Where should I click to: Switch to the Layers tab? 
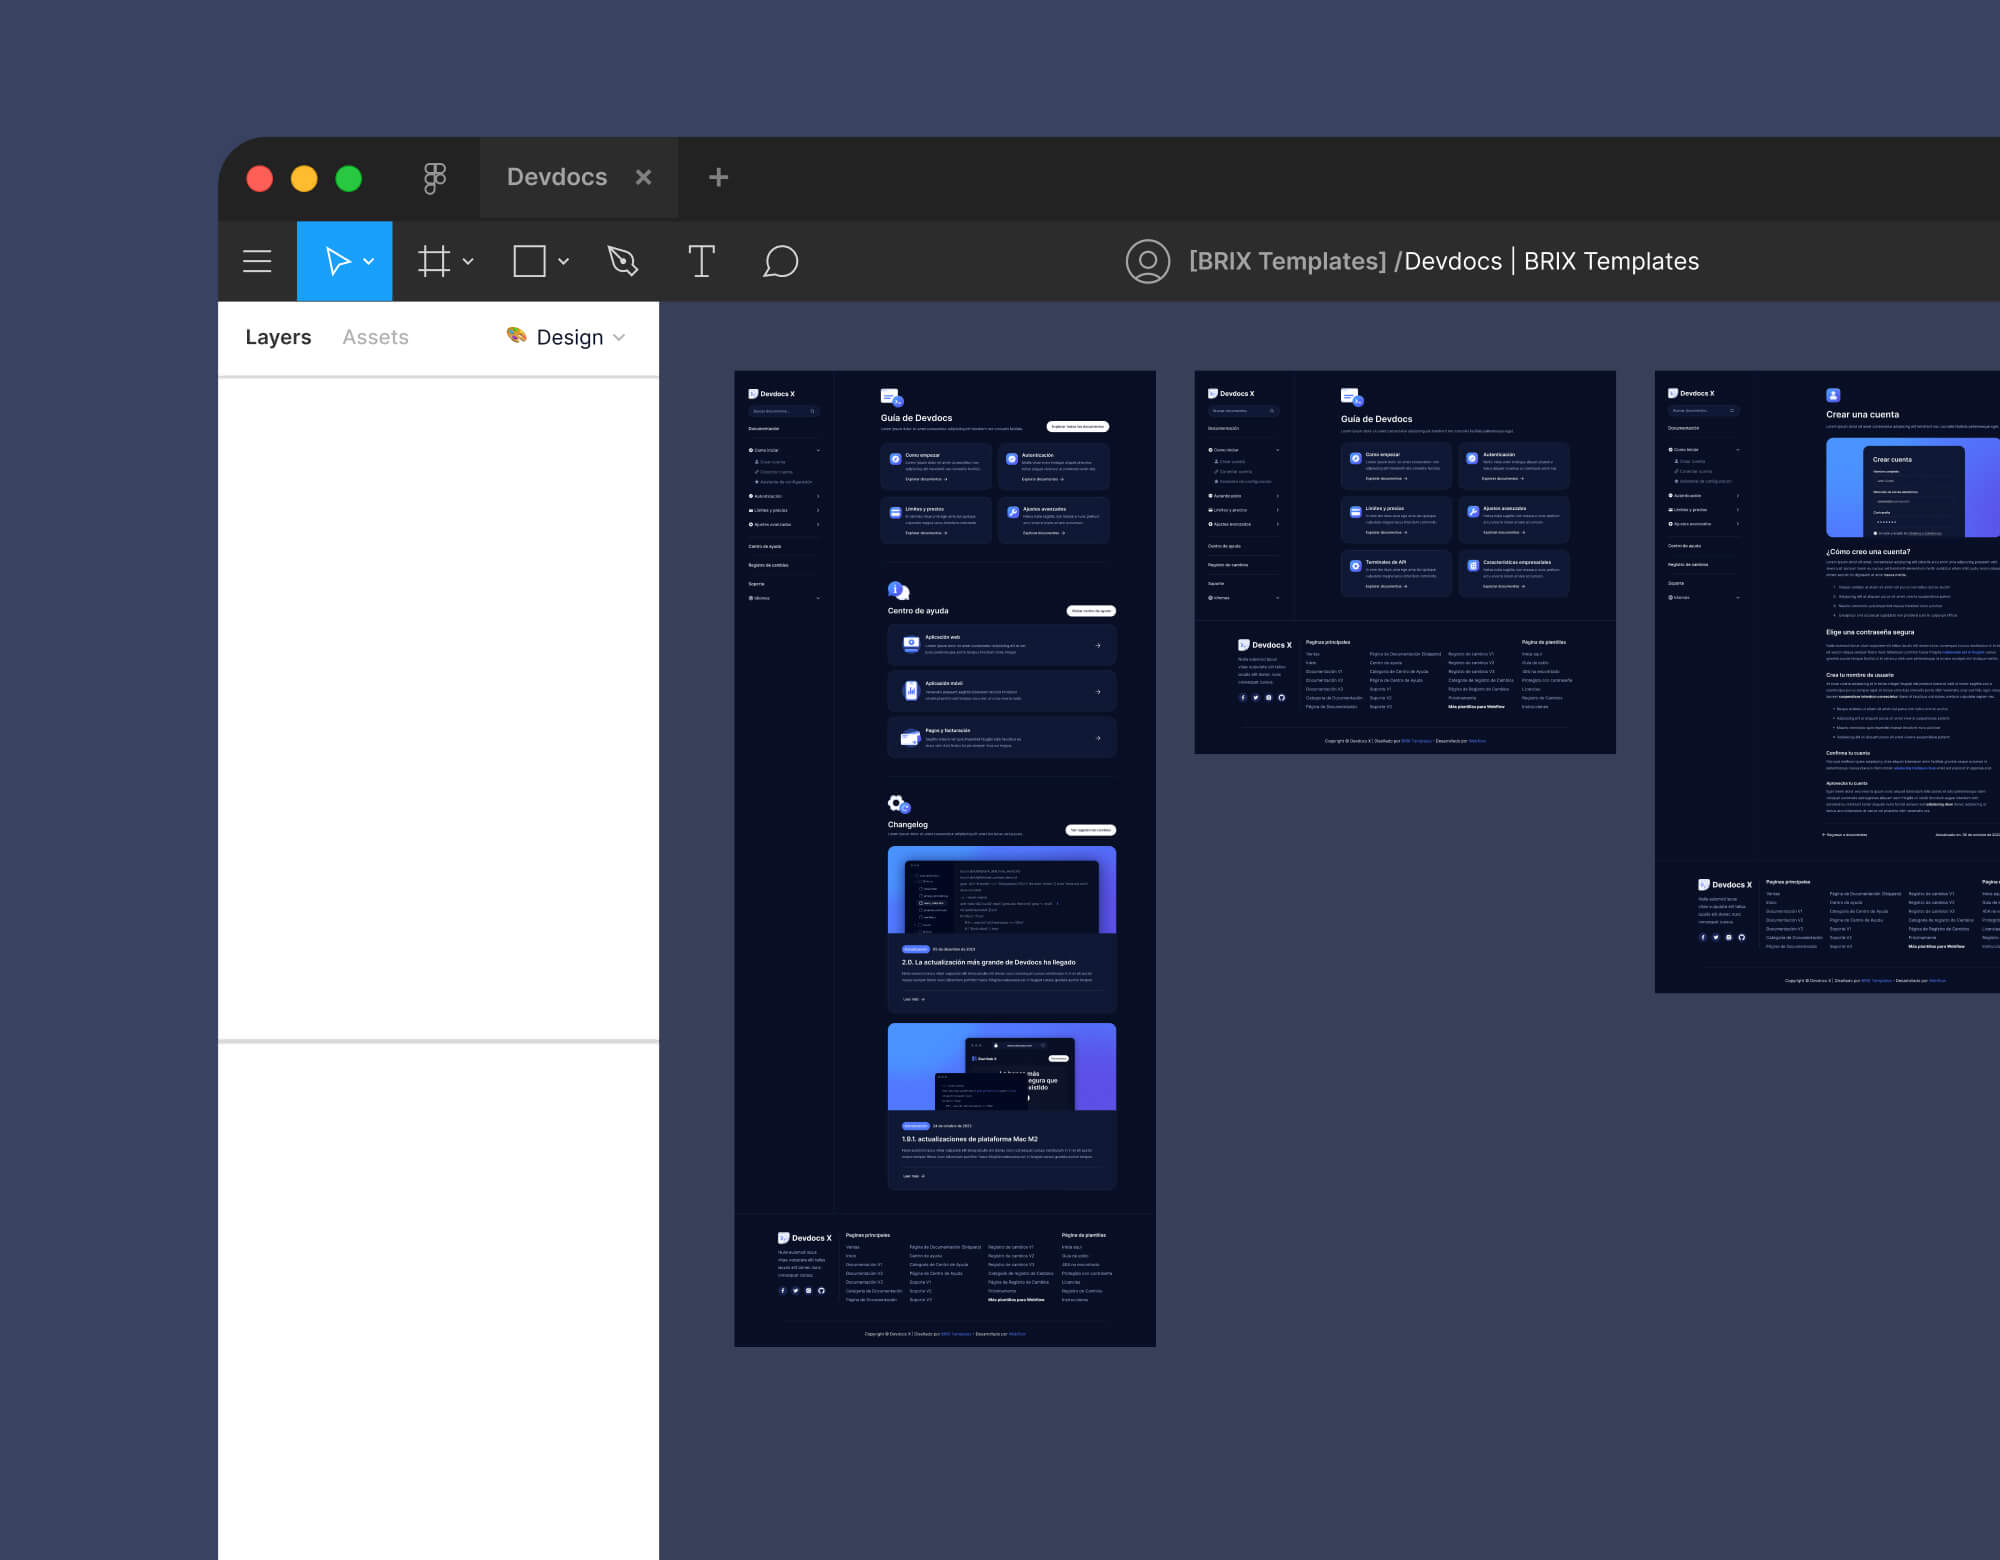click(x=278, y=337)
